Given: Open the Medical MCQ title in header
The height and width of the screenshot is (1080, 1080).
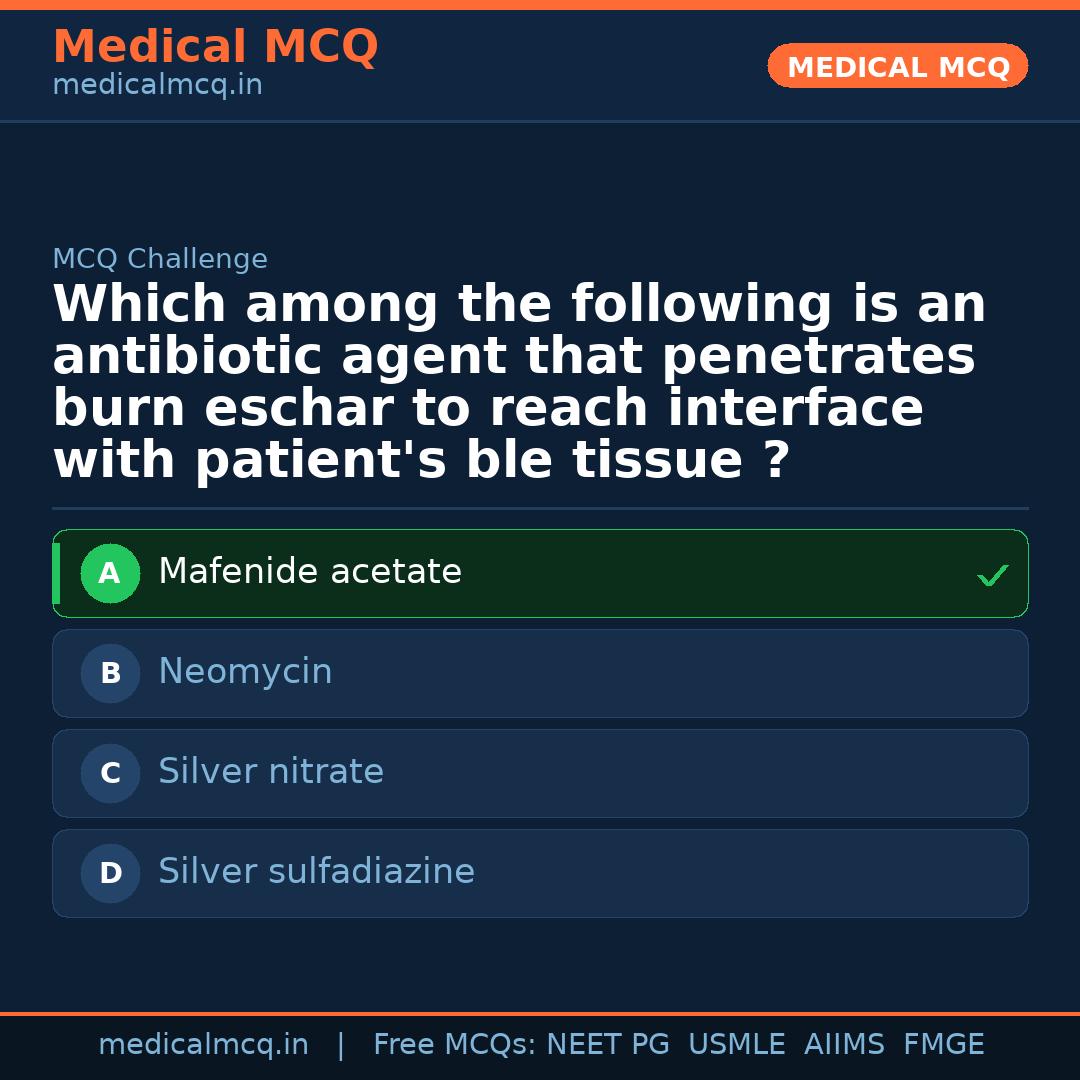Looking at the screenshot, I should (215, 47).
